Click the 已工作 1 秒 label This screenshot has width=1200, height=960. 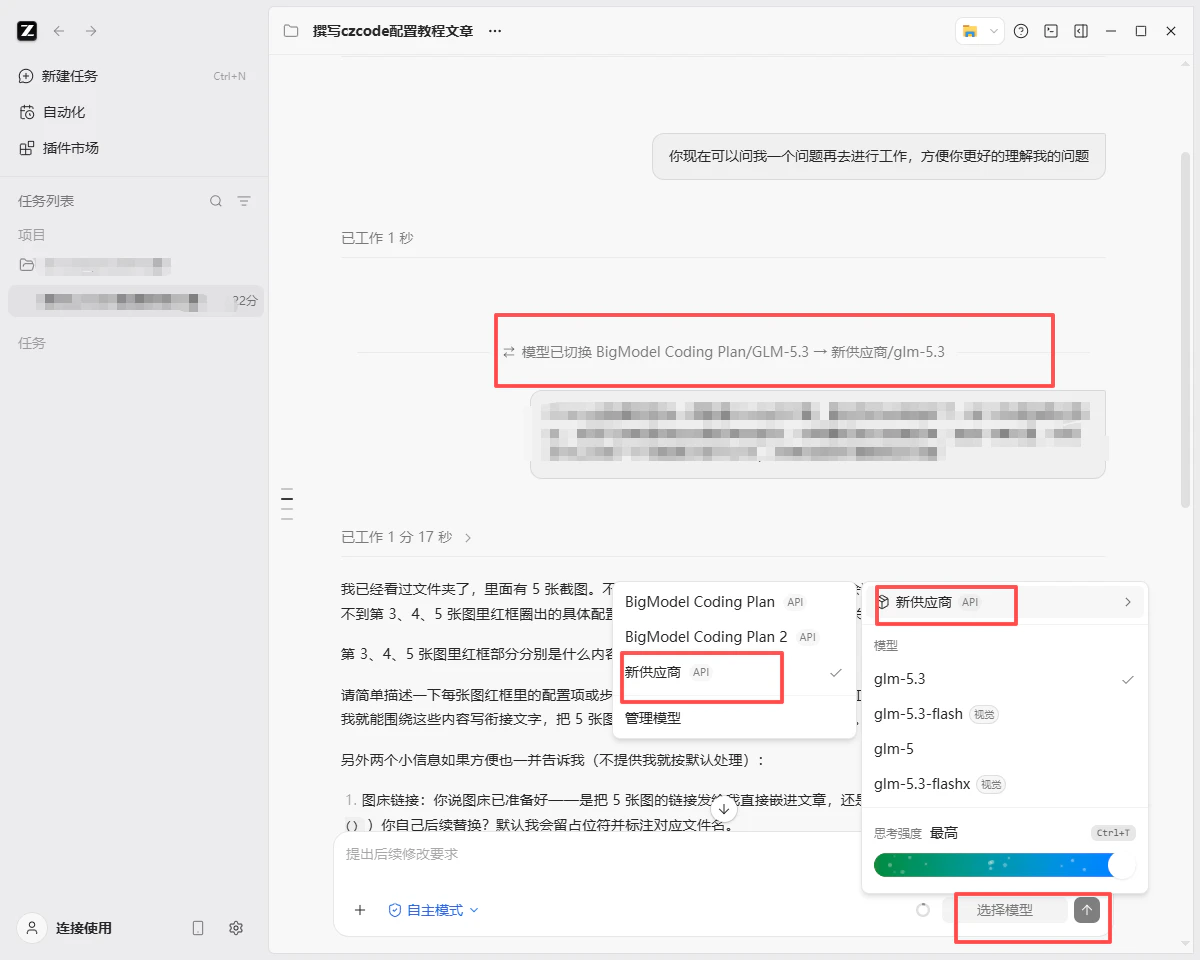point(377,238)
